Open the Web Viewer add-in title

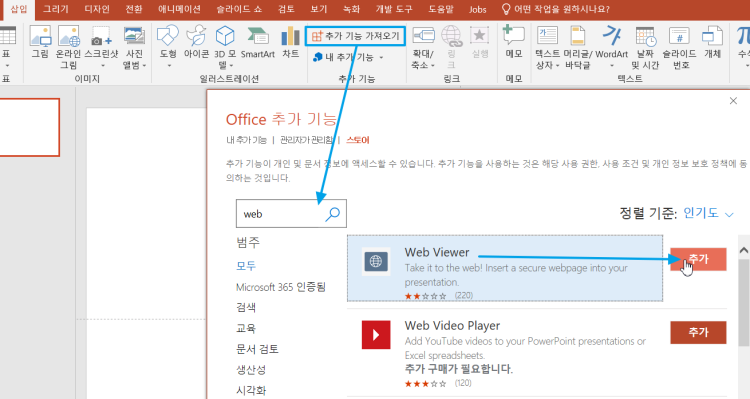[437, 252]
